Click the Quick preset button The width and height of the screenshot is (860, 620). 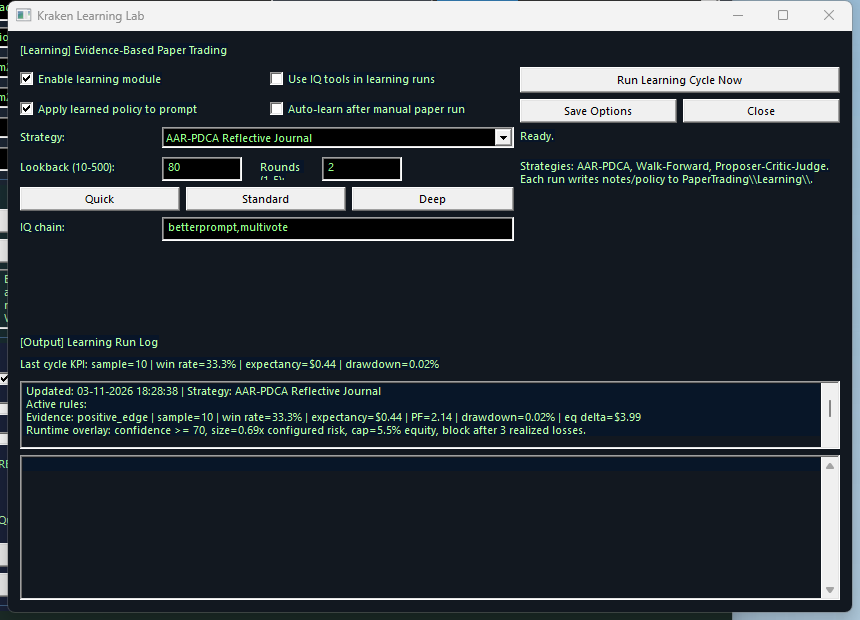point(99,198)
